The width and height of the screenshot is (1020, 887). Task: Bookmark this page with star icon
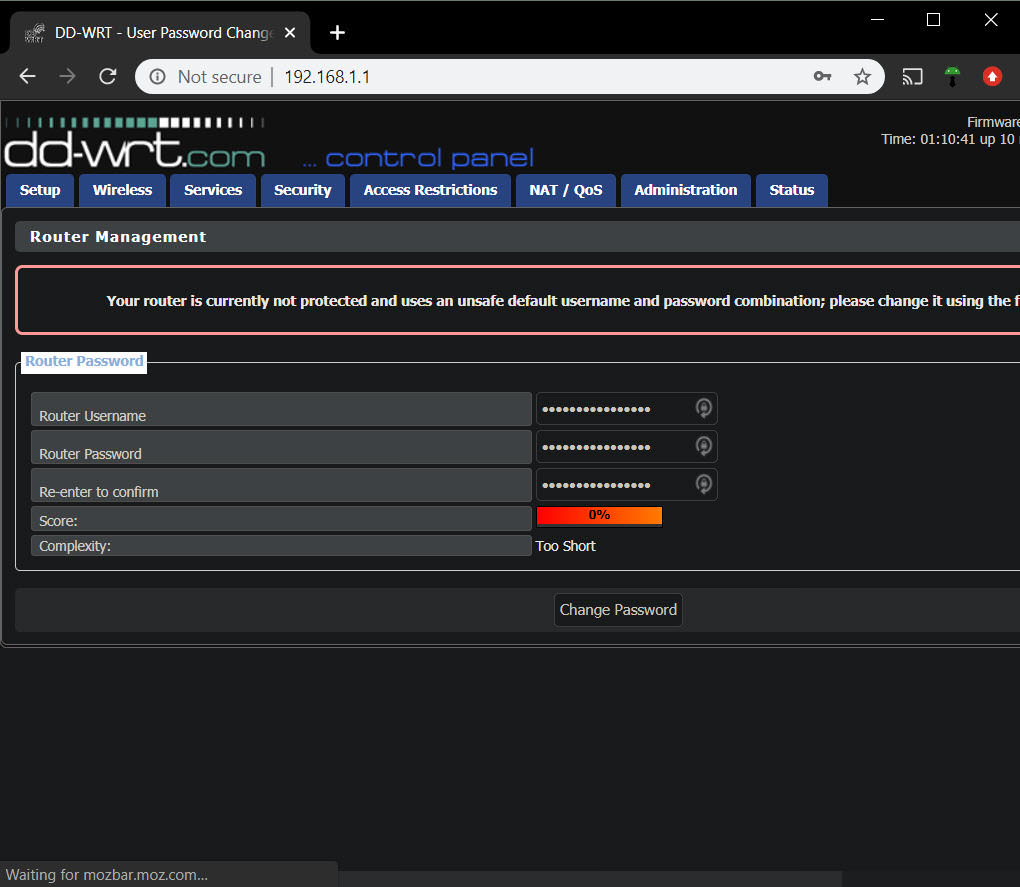[862, 77]
